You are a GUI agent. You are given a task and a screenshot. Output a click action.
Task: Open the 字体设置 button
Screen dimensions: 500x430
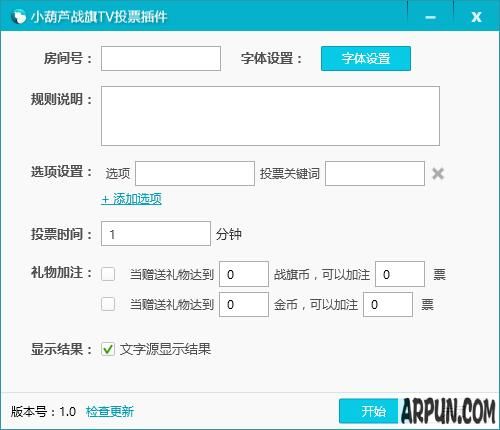pyautogui.click(x=366, y=59)
